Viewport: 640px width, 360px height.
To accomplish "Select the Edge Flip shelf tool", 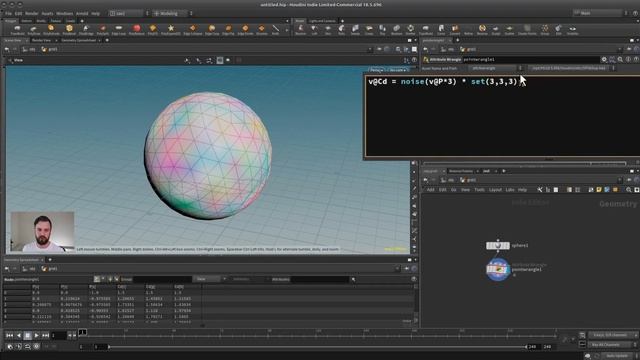I will click(228, 30).
